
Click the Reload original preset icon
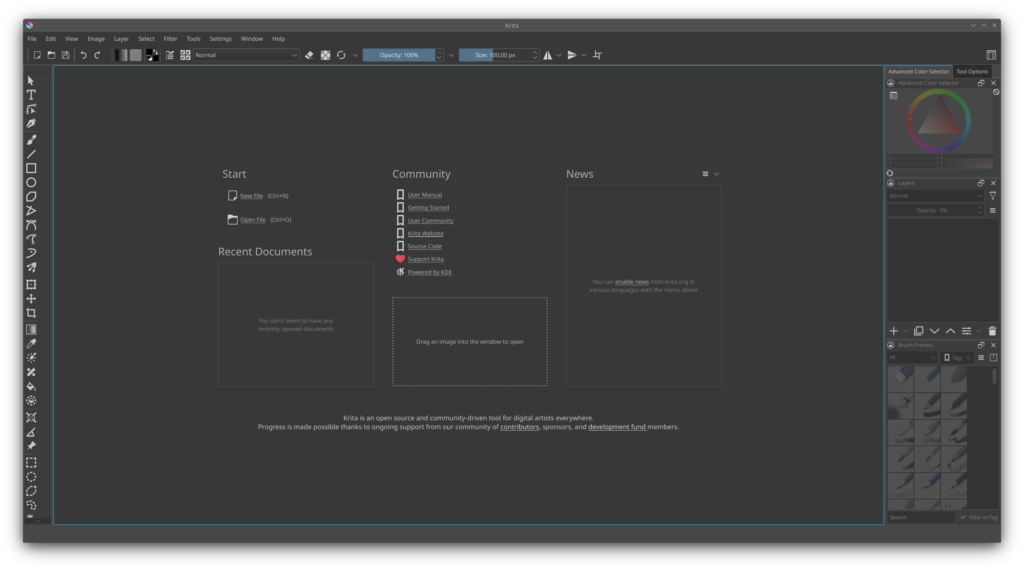click(341, 55)
